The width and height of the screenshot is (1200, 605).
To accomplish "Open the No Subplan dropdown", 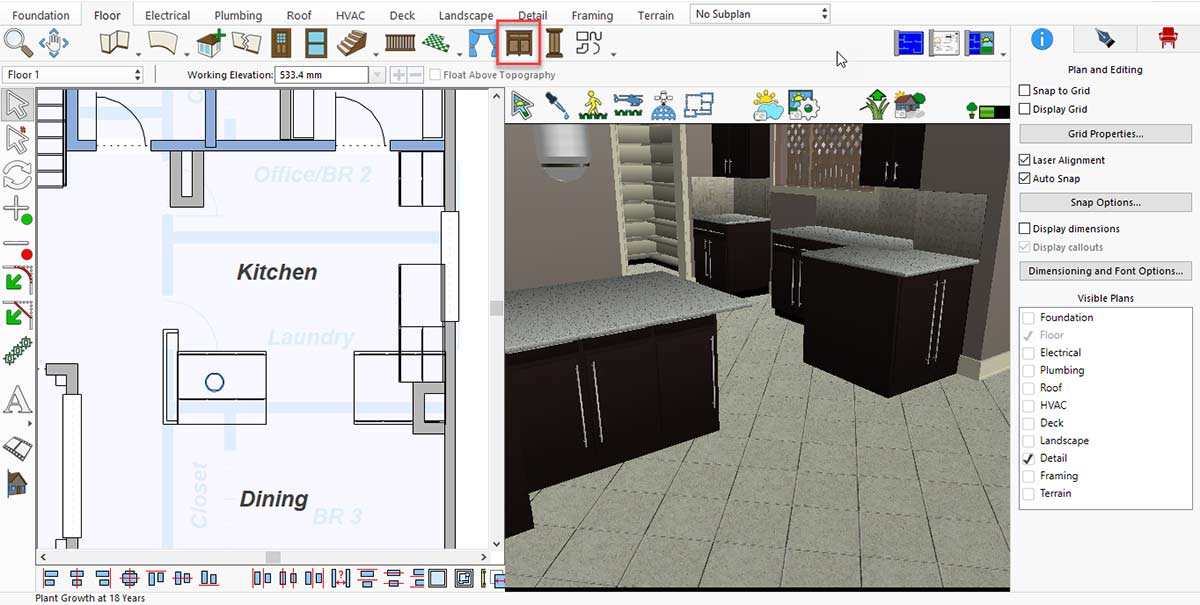I will coord(760,14).
